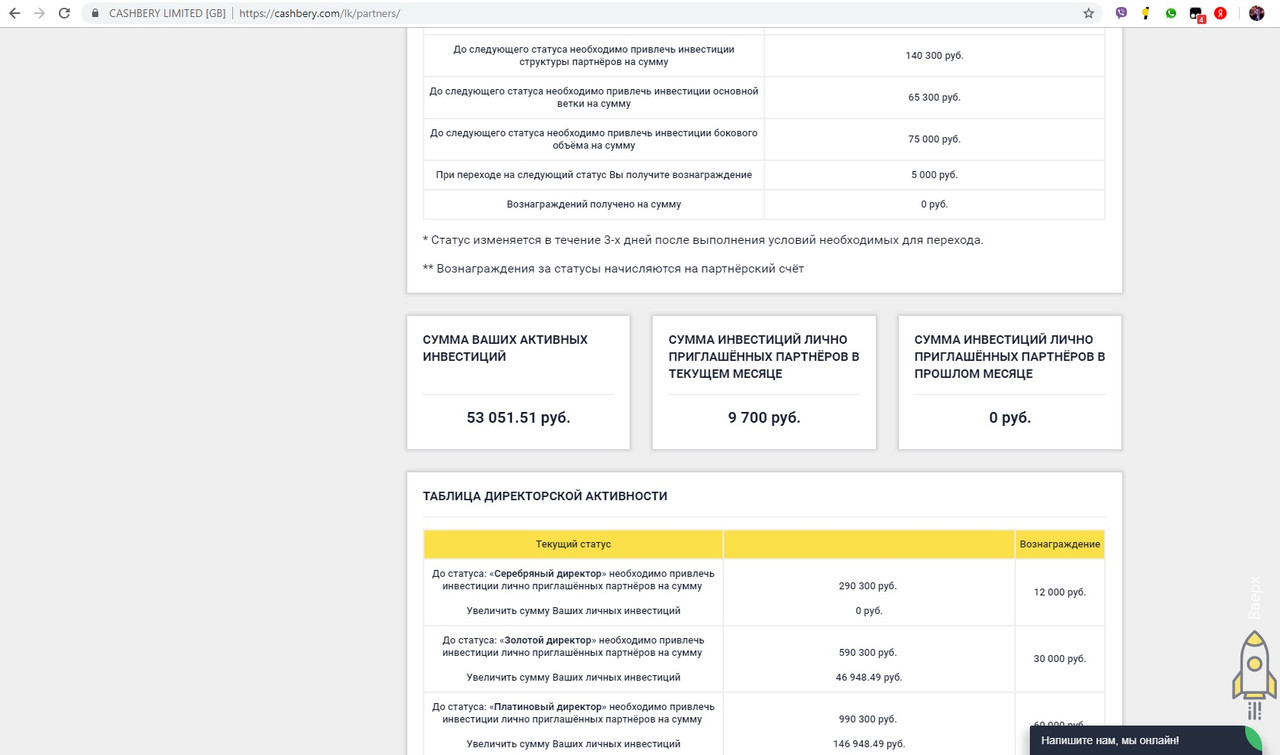Click the 'Текущий статус' column header
1280x755 pixels.
573,544
